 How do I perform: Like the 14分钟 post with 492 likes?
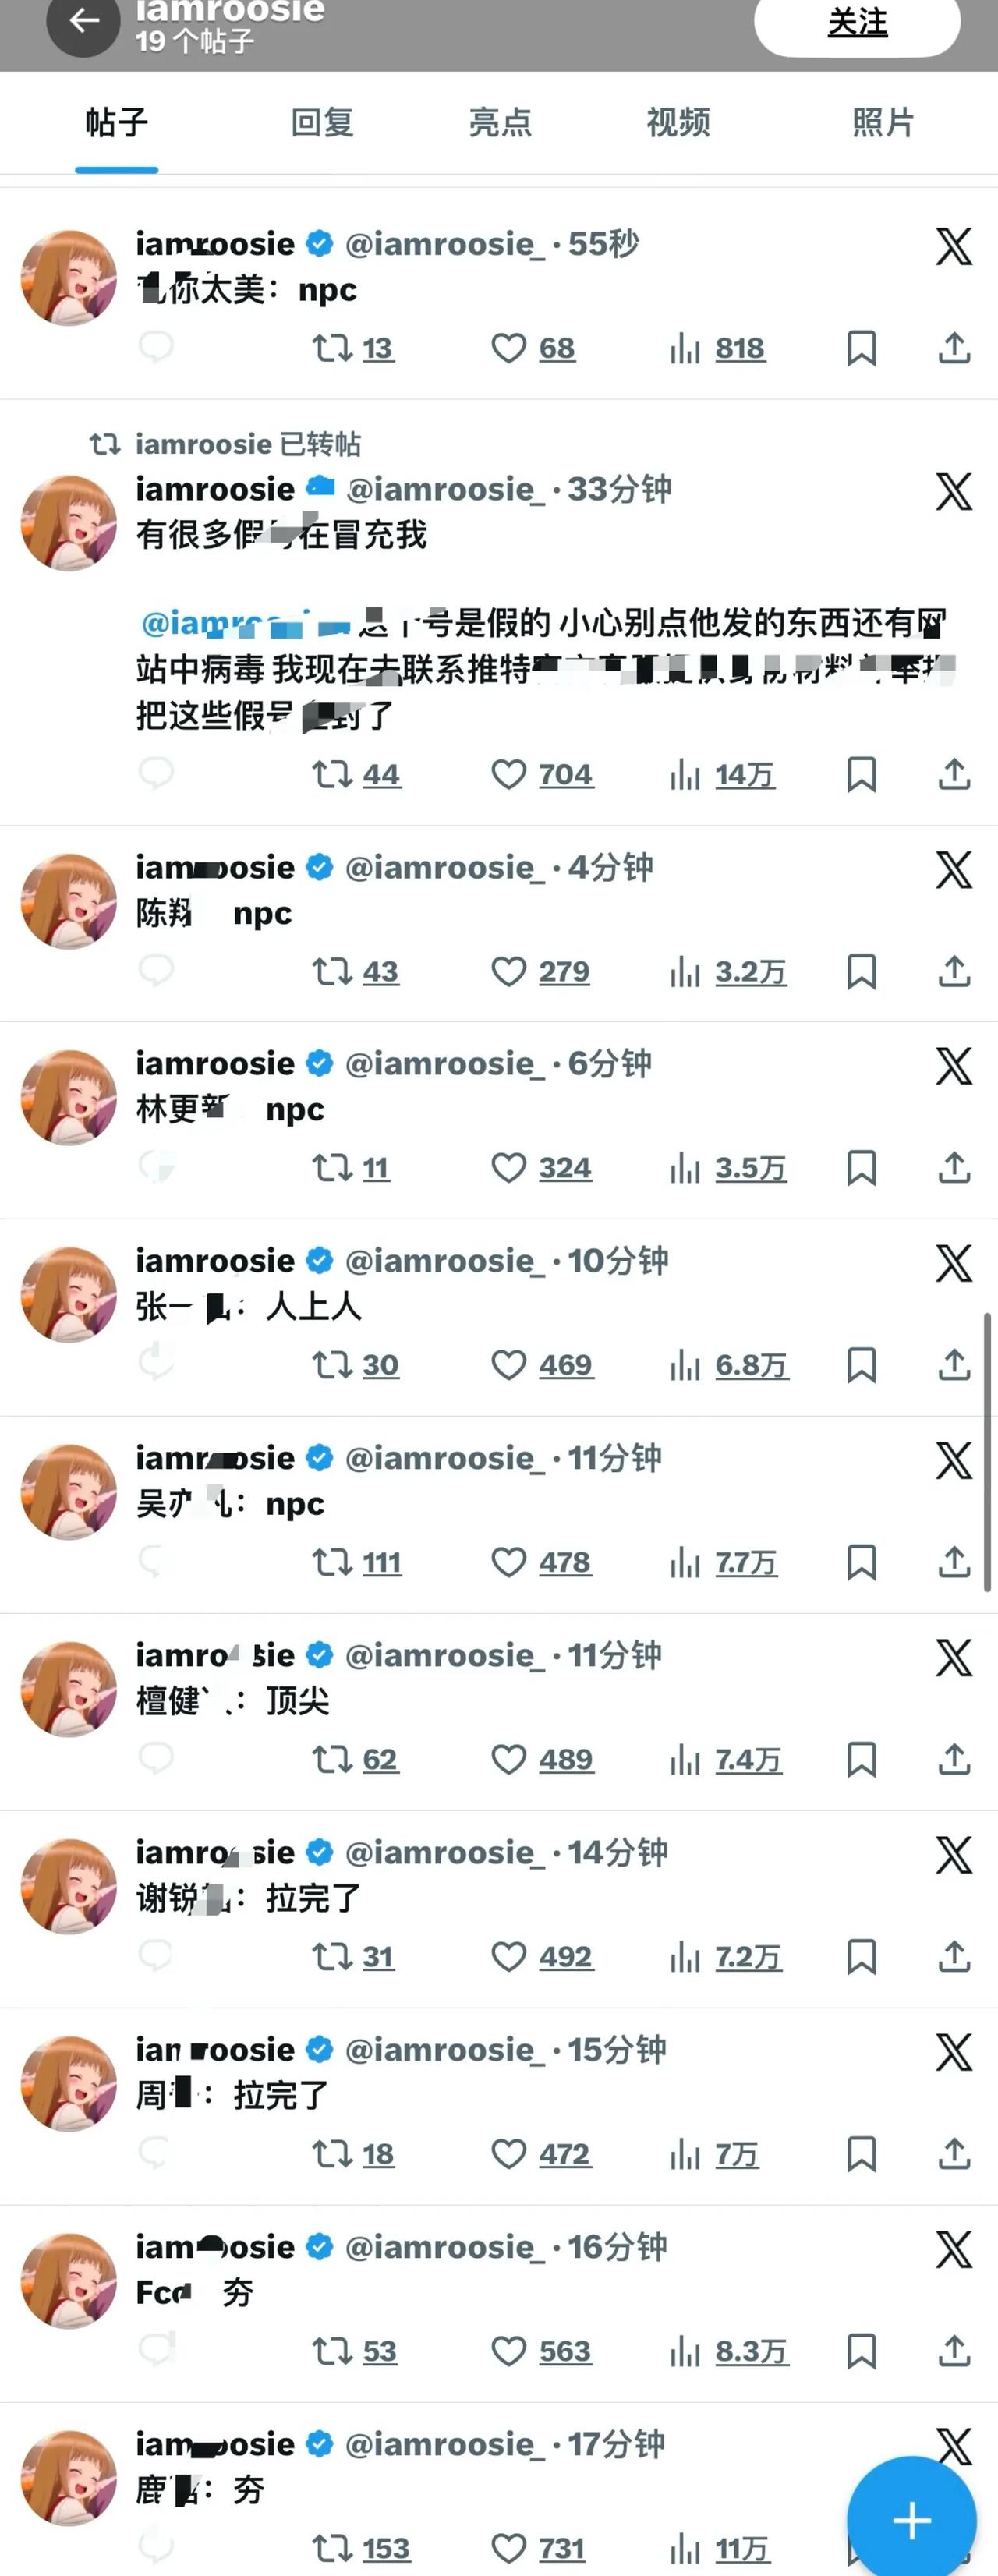[x=509, y=1956]
